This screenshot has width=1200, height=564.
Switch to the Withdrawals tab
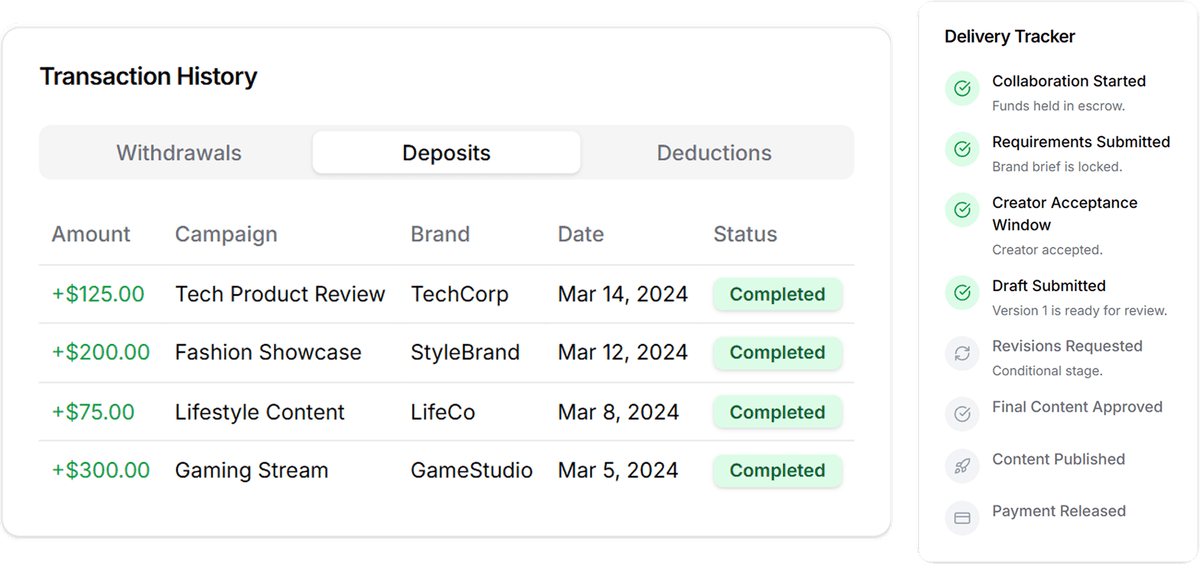point(179,153)
